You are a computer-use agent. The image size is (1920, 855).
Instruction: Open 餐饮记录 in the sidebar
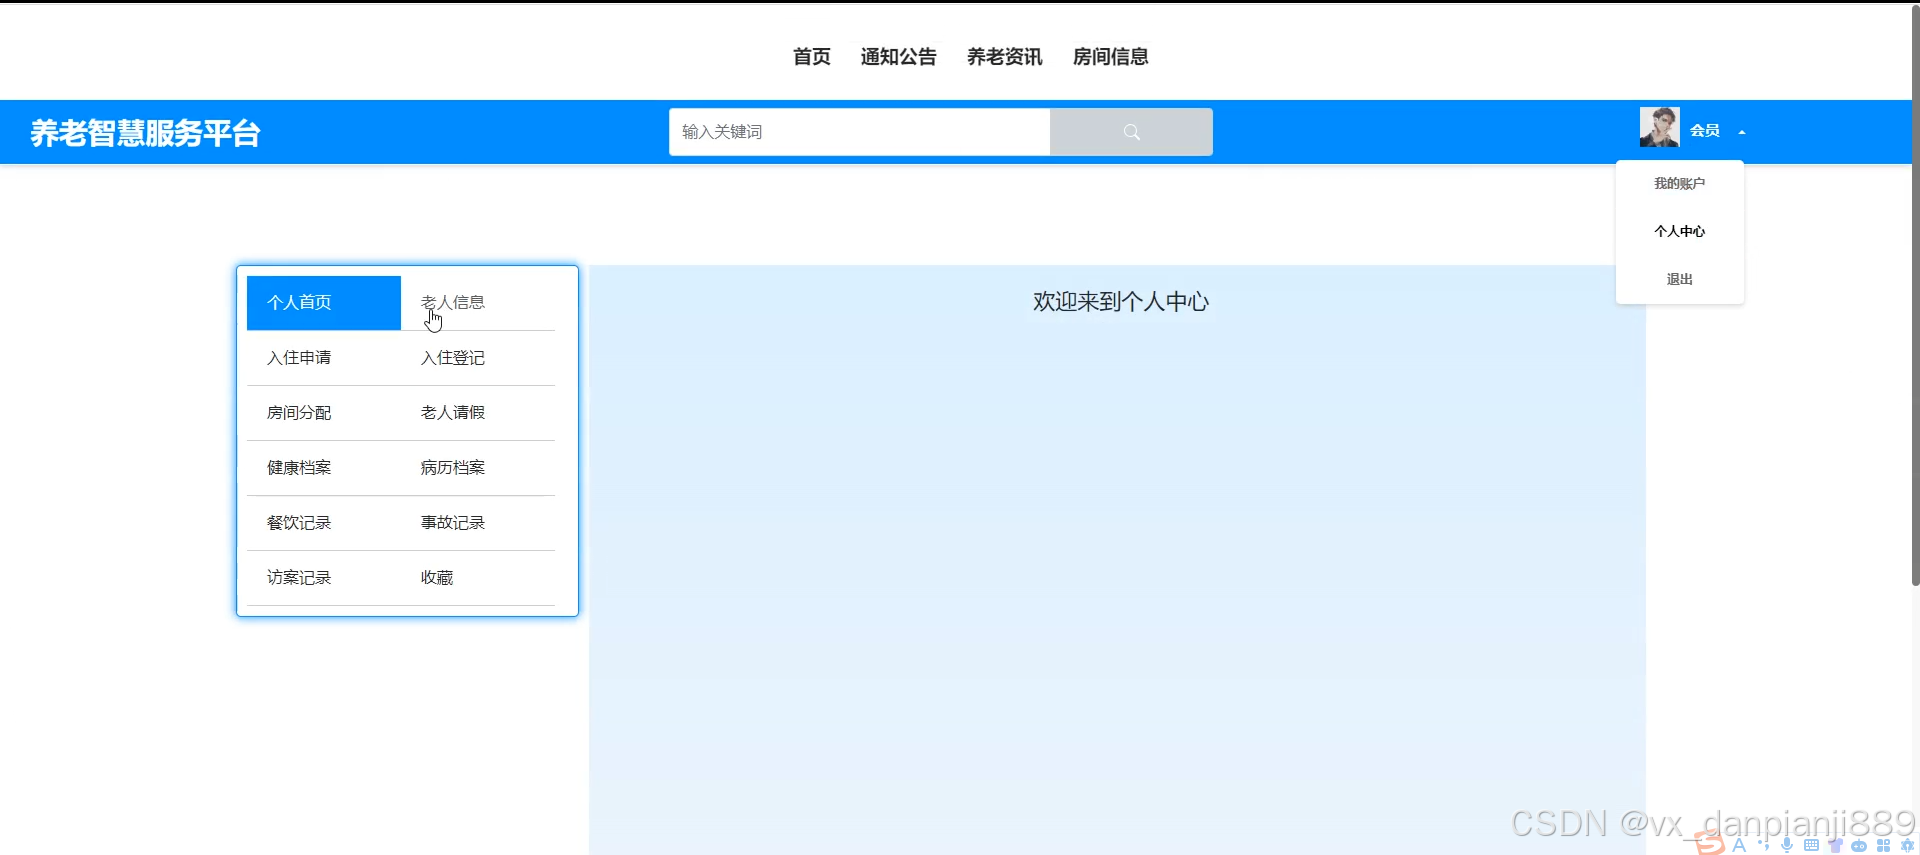coord(324,522)
